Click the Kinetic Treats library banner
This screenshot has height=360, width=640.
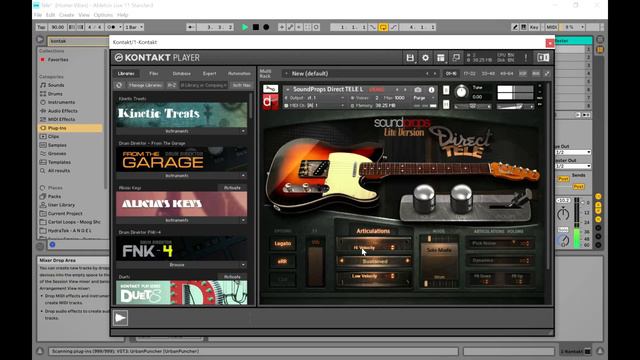tap(182, 114)
